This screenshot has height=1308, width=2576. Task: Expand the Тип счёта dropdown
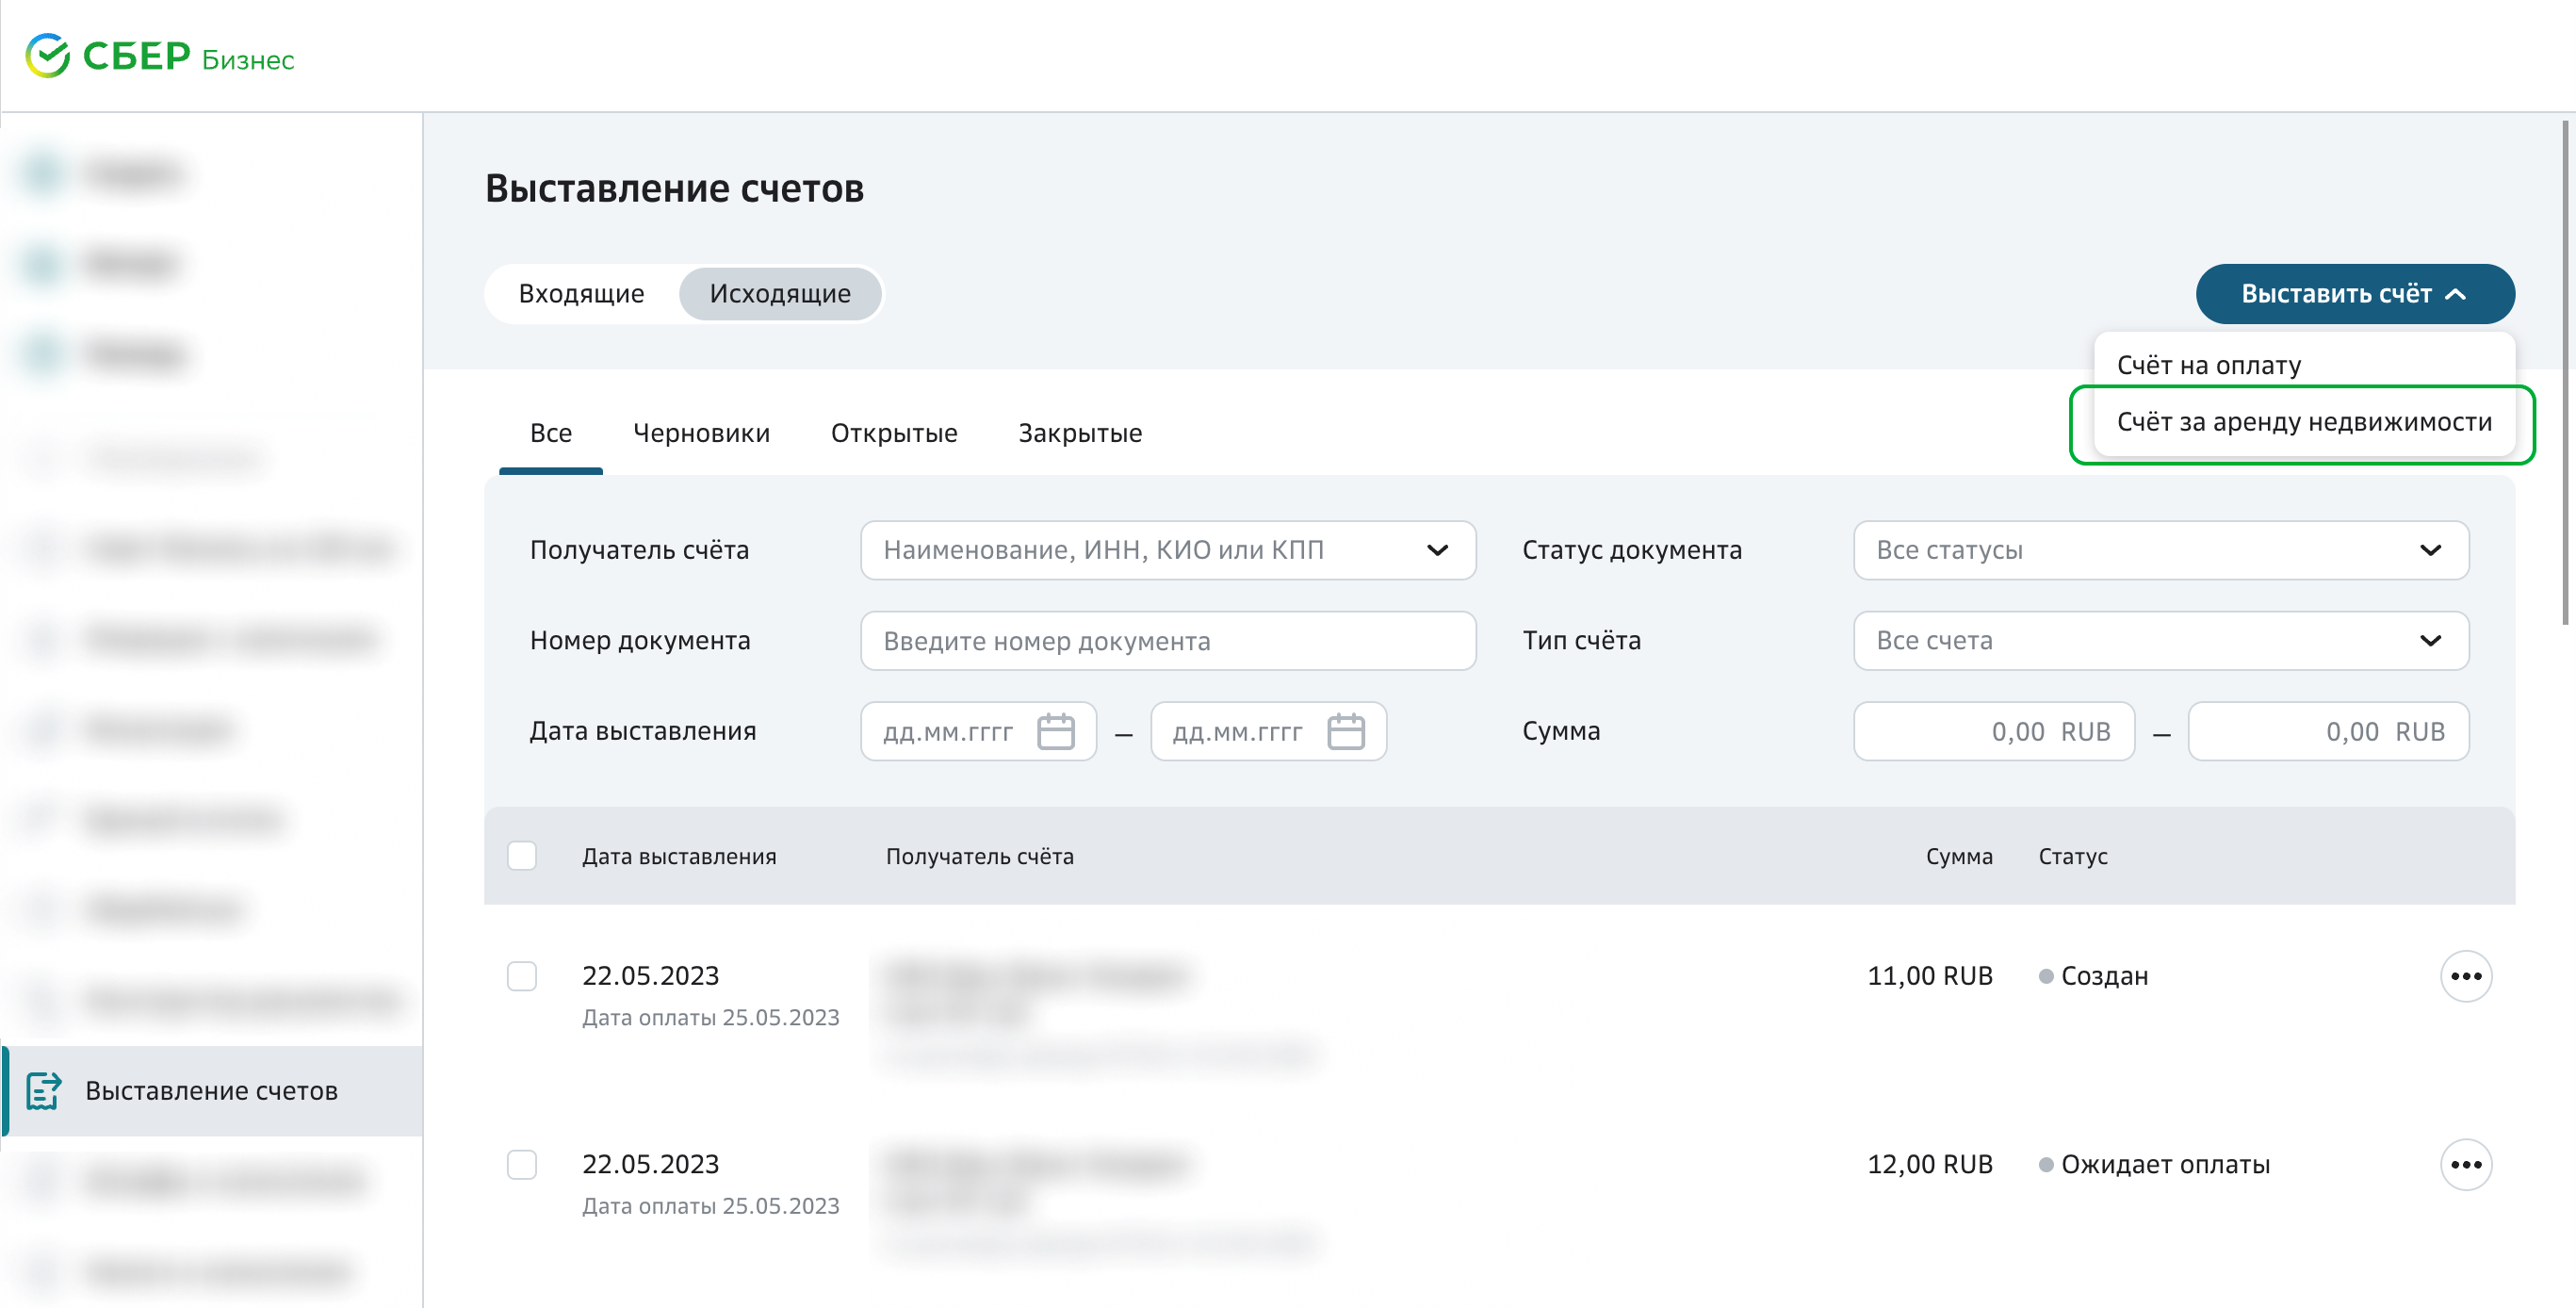[x=2160, y=640]
